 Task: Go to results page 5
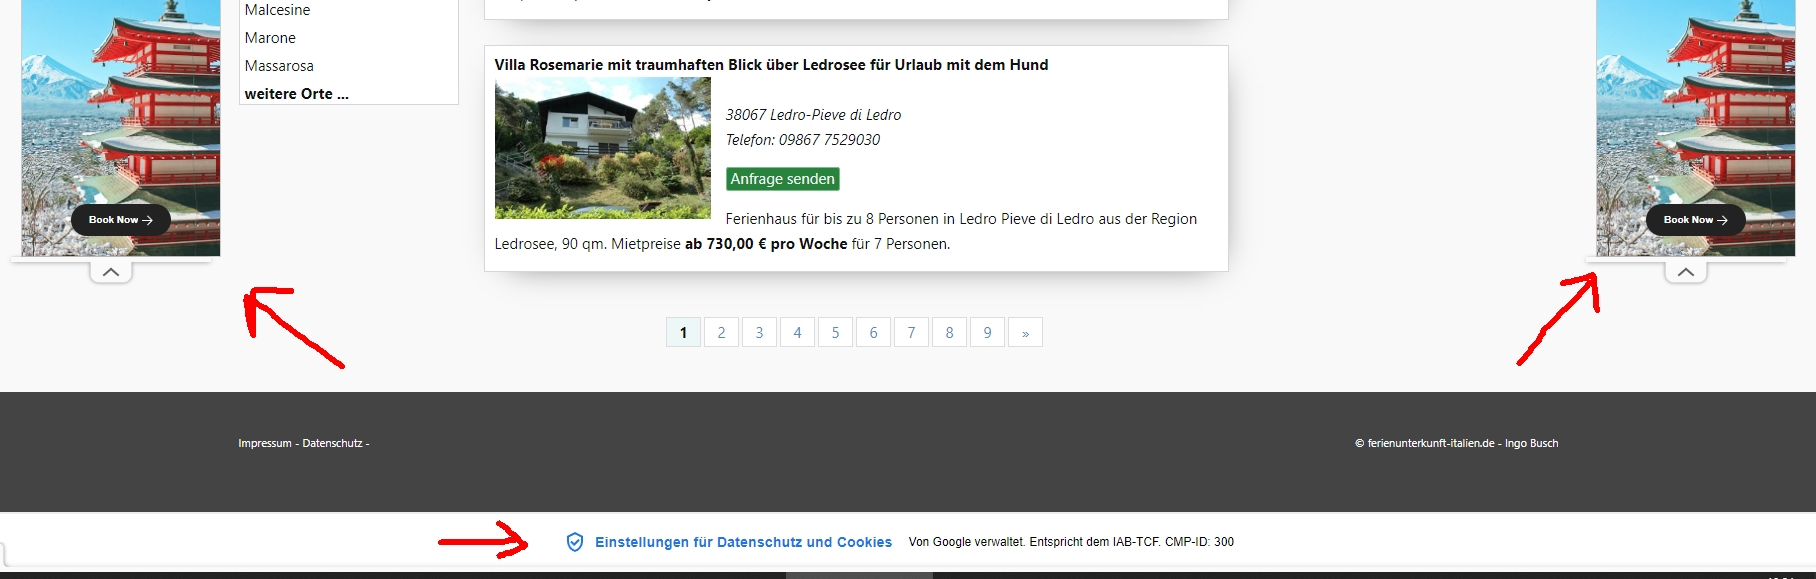[835, 333]
